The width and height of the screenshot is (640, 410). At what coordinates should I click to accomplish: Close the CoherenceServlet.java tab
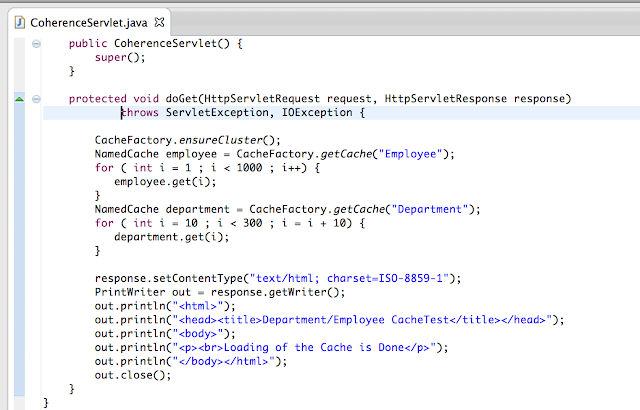[x=160, y=22]
